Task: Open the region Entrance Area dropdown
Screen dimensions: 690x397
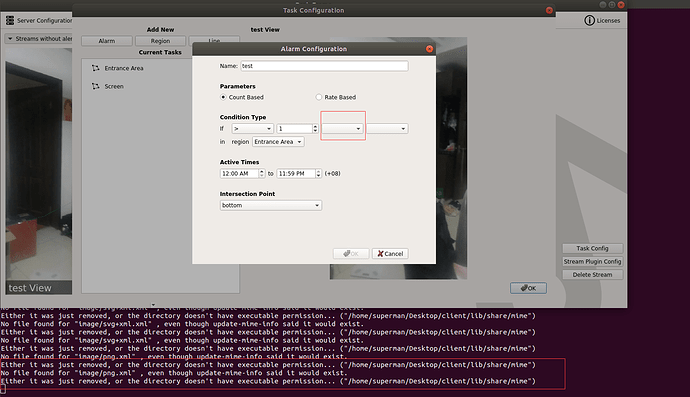Action: (x=278, y=142)
